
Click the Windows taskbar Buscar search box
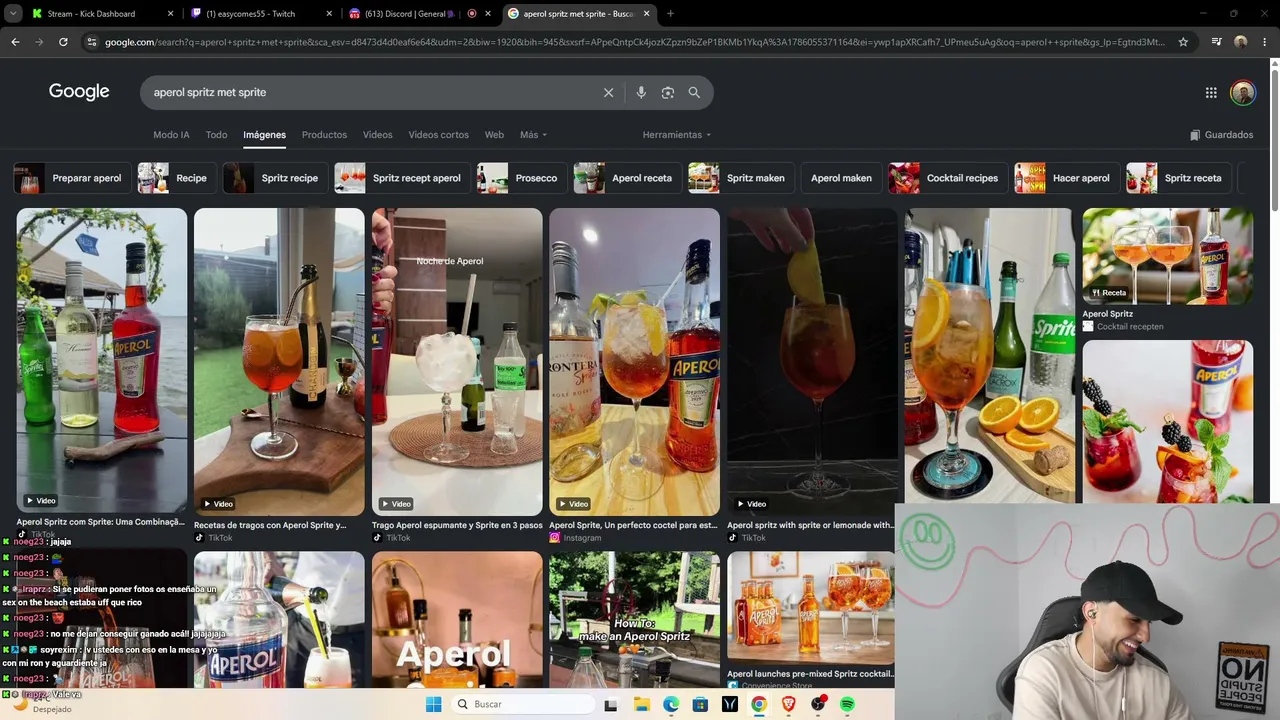pyautogui.click(x=524, y=704)
